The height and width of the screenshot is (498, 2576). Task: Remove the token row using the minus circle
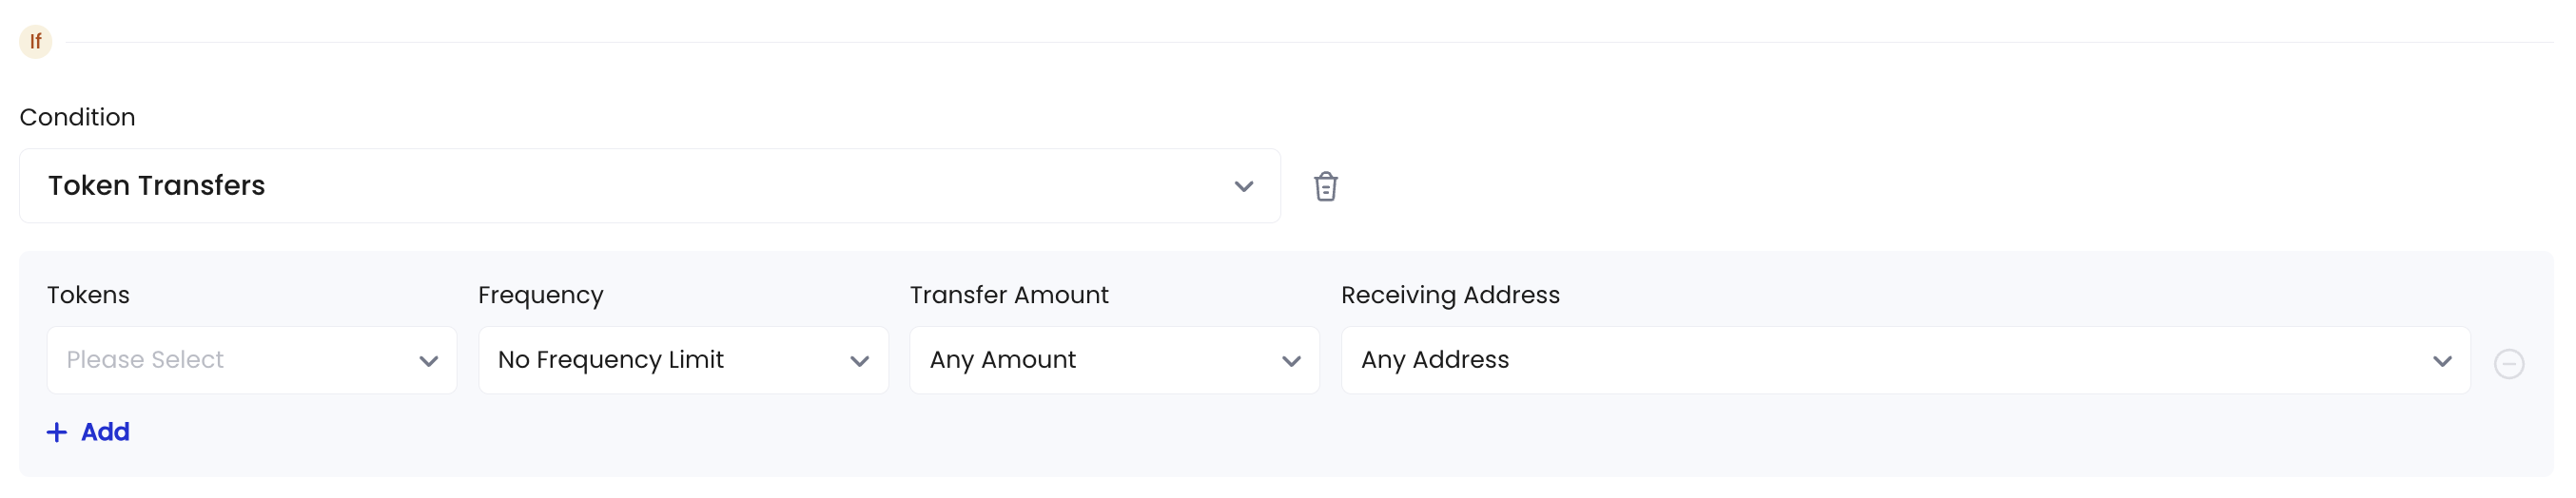tap(2508, 363)
